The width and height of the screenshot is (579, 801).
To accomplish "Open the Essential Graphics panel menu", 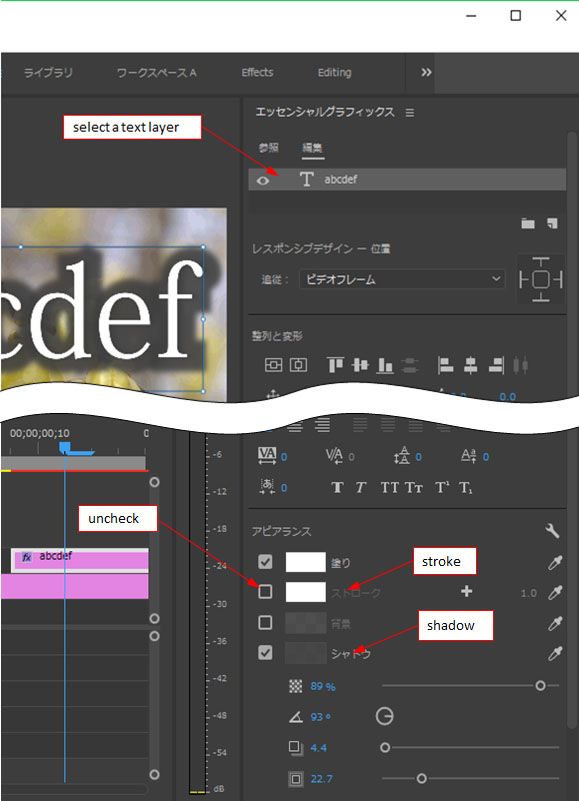I will (410, 112).
